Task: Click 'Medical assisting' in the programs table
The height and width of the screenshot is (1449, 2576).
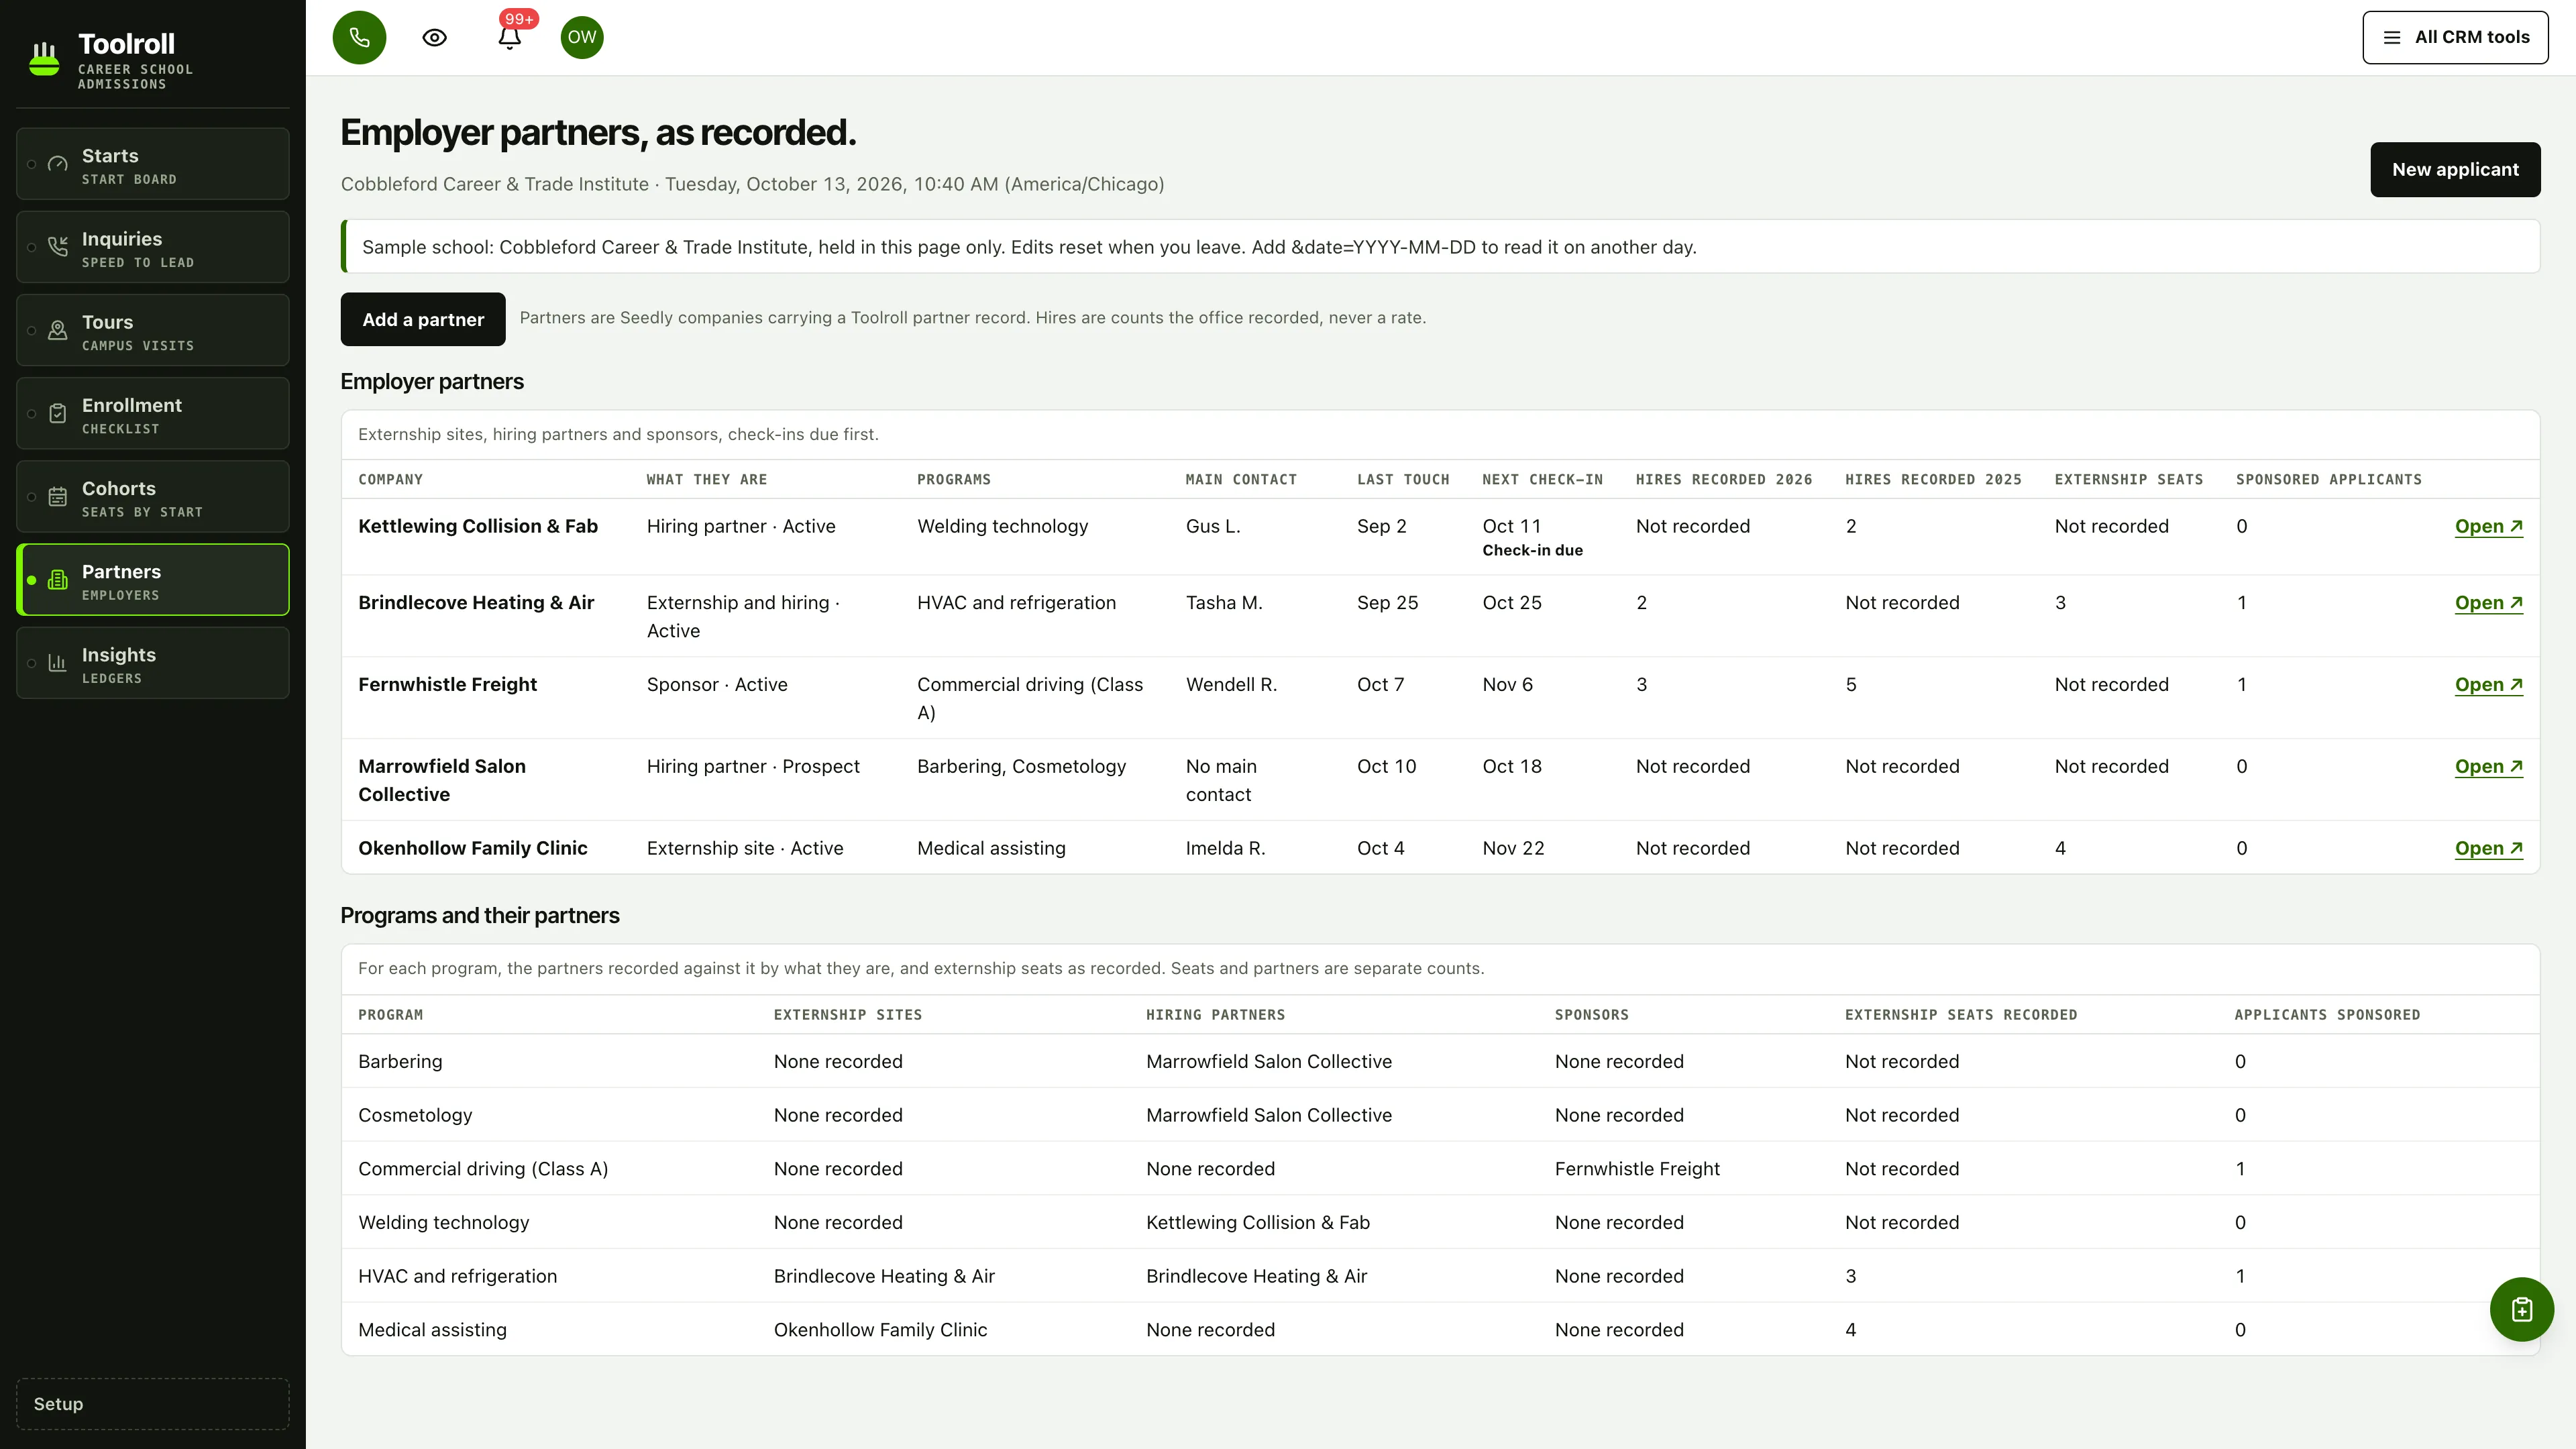Action: (x=432, y=1330)
